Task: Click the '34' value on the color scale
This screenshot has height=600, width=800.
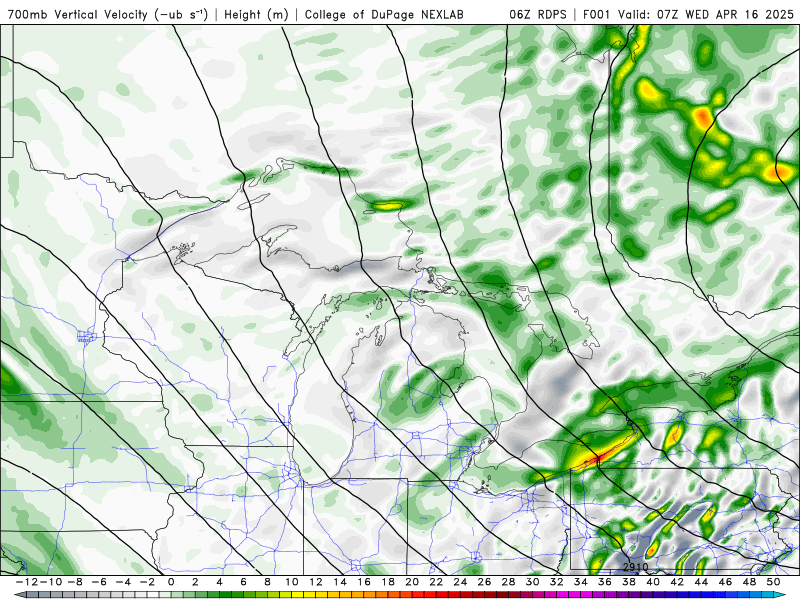Action: point(581,582)
